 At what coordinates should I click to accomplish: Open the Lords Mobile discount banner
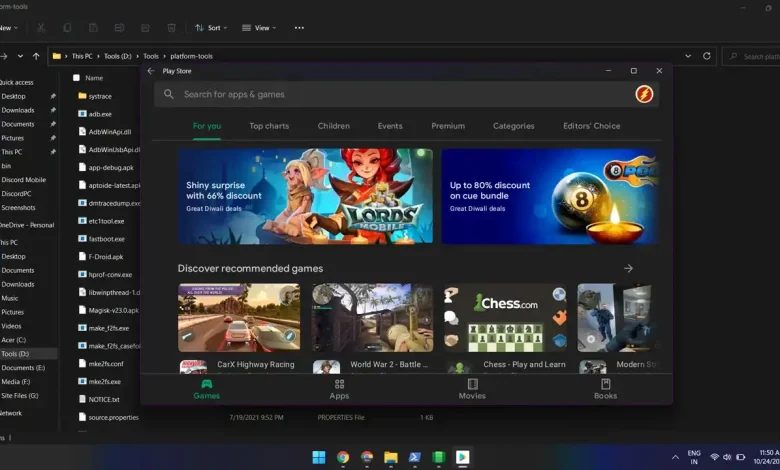click(305, 196)
